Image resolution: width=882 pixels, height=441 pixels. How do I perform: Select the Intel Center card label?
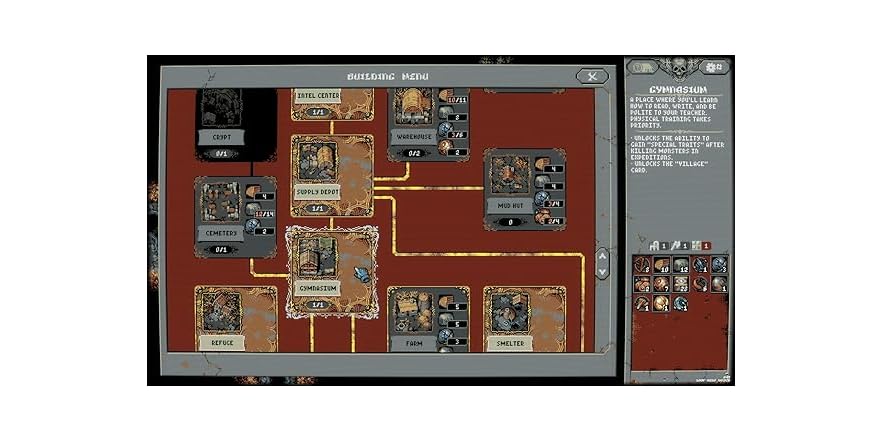point(318,96)
